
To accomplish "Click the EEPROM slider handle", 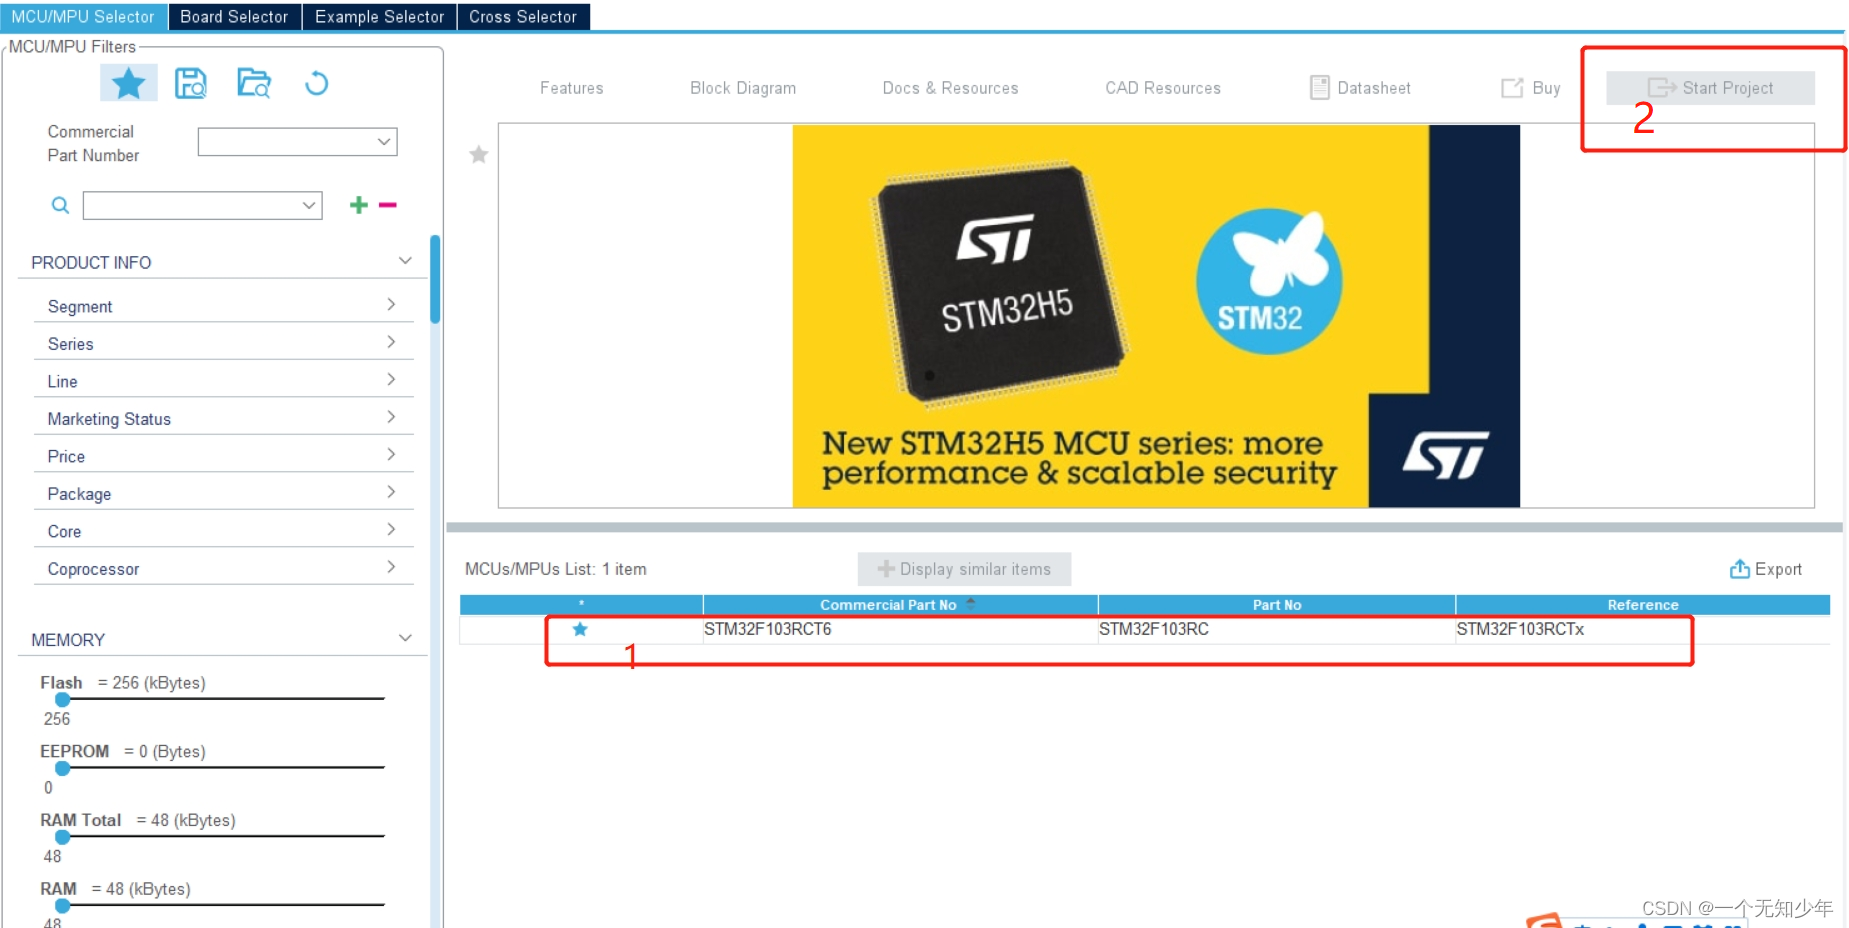I will tap(62, 769).
